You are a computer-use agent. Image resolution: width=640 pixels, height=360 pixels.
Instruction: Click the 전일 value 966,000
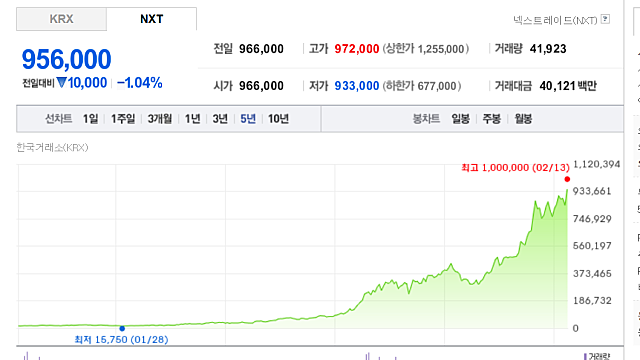(261, 49)
